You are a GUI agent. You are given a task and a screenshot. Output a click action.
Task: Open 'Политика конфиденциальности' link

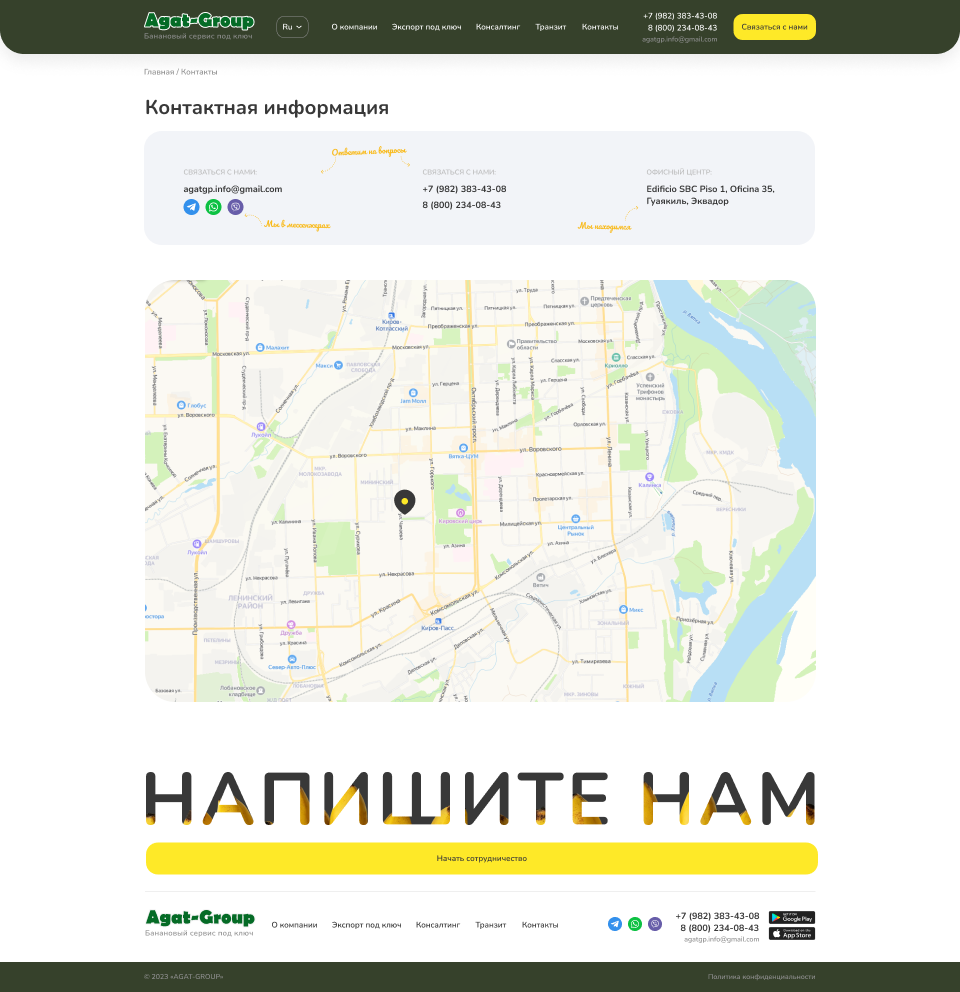[x=761, y=977]
